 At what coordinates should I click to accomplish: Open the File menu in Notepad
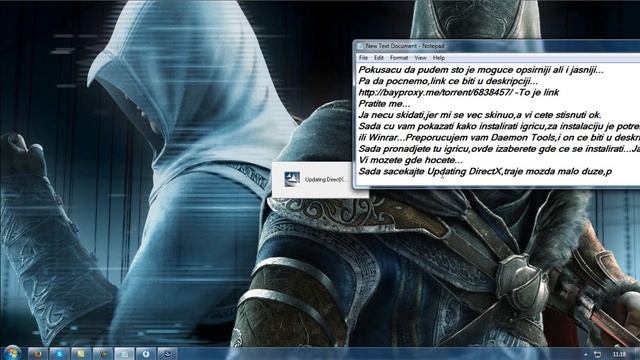[x=363, y=58]
